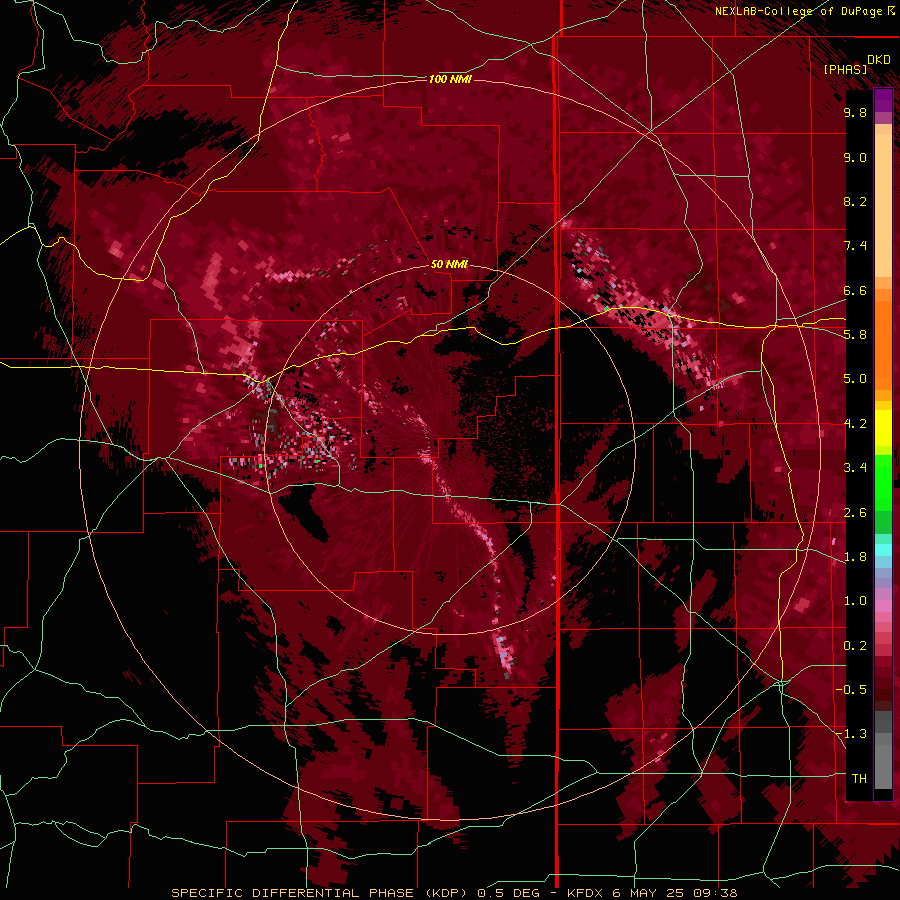Click the 5.0 scale value
The width and height of the screenshot is (900, 900).
[x=855, y=379]
